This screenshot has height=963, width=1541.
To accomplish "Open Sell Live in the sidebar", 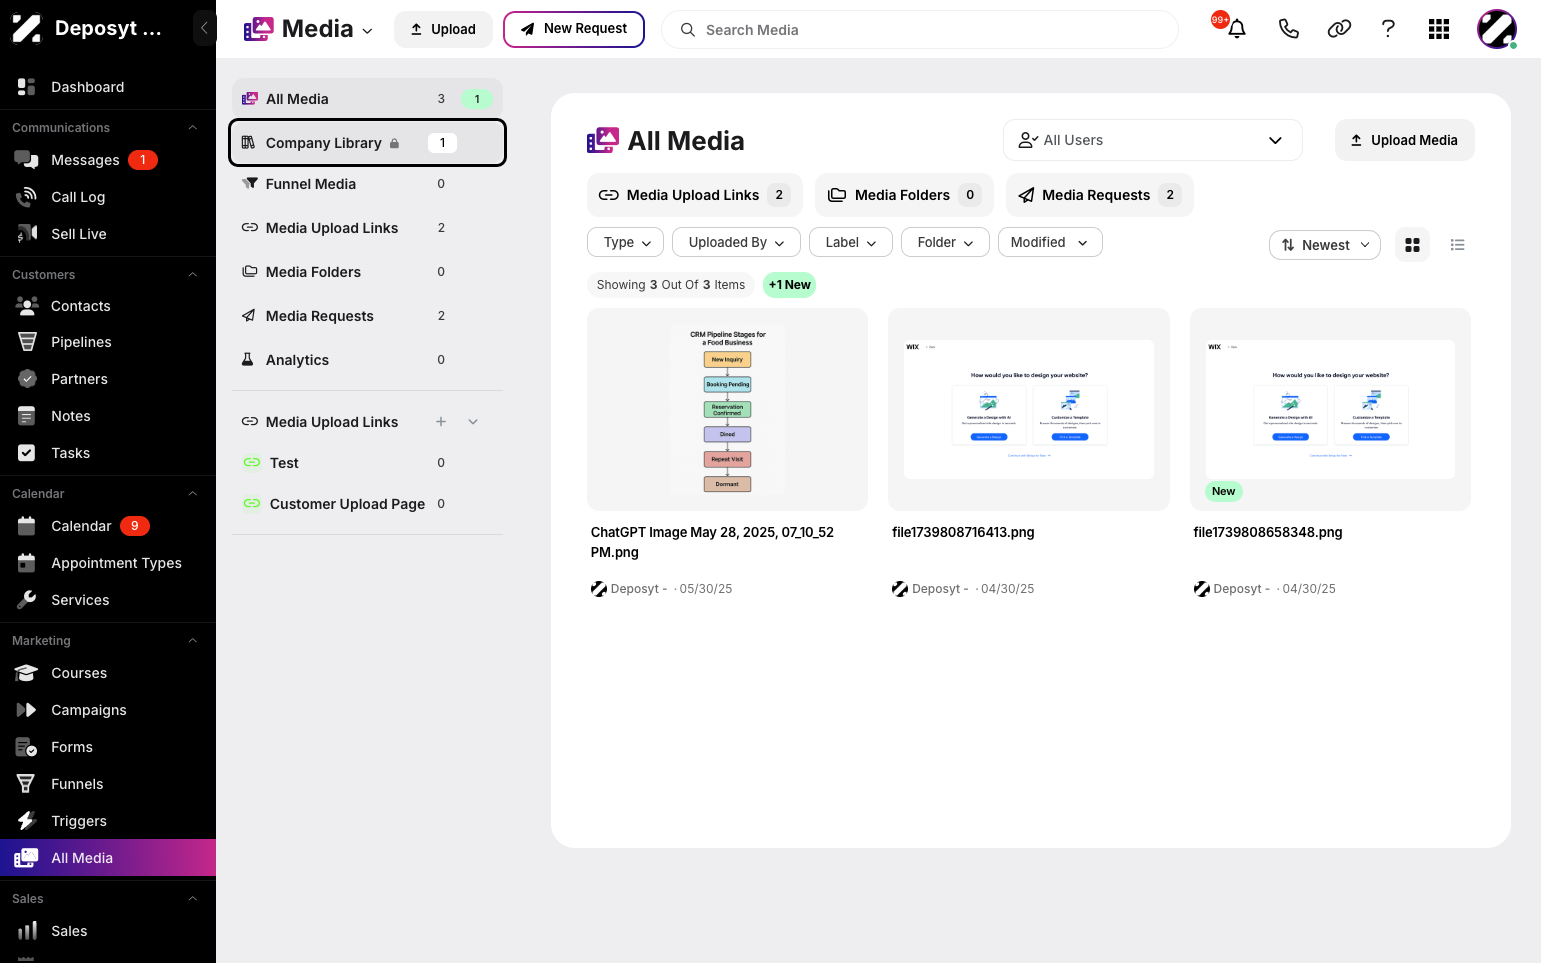I will pyautogui.click(x=108, y=234).
